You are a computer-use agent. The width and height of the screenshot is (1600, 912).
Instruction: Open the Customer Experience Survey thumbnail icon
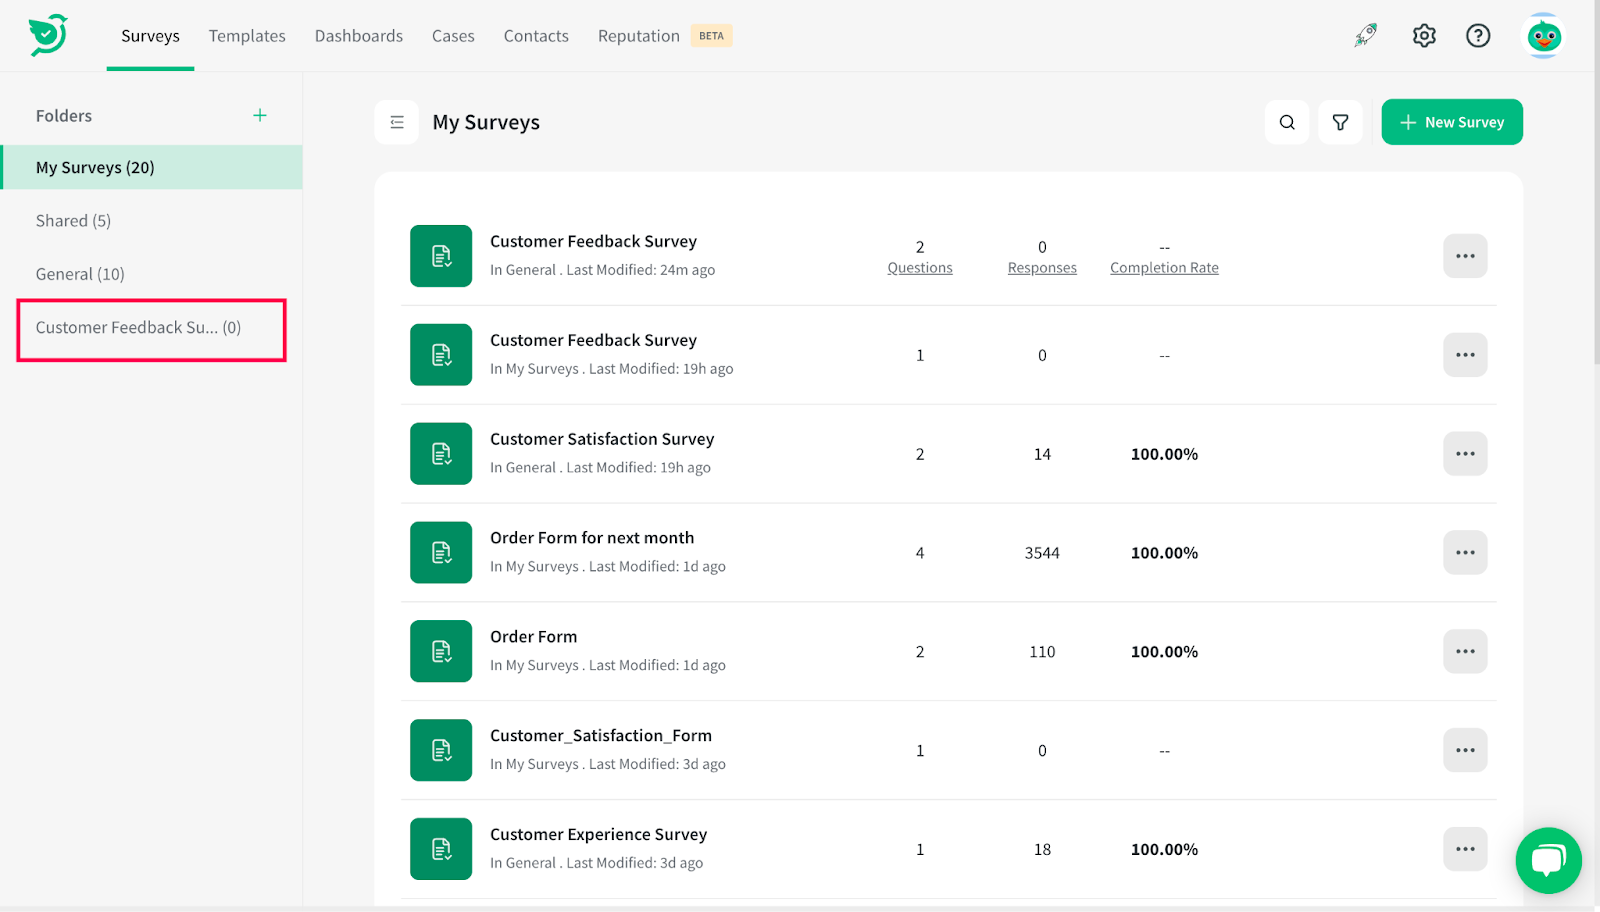coord(441,849)
